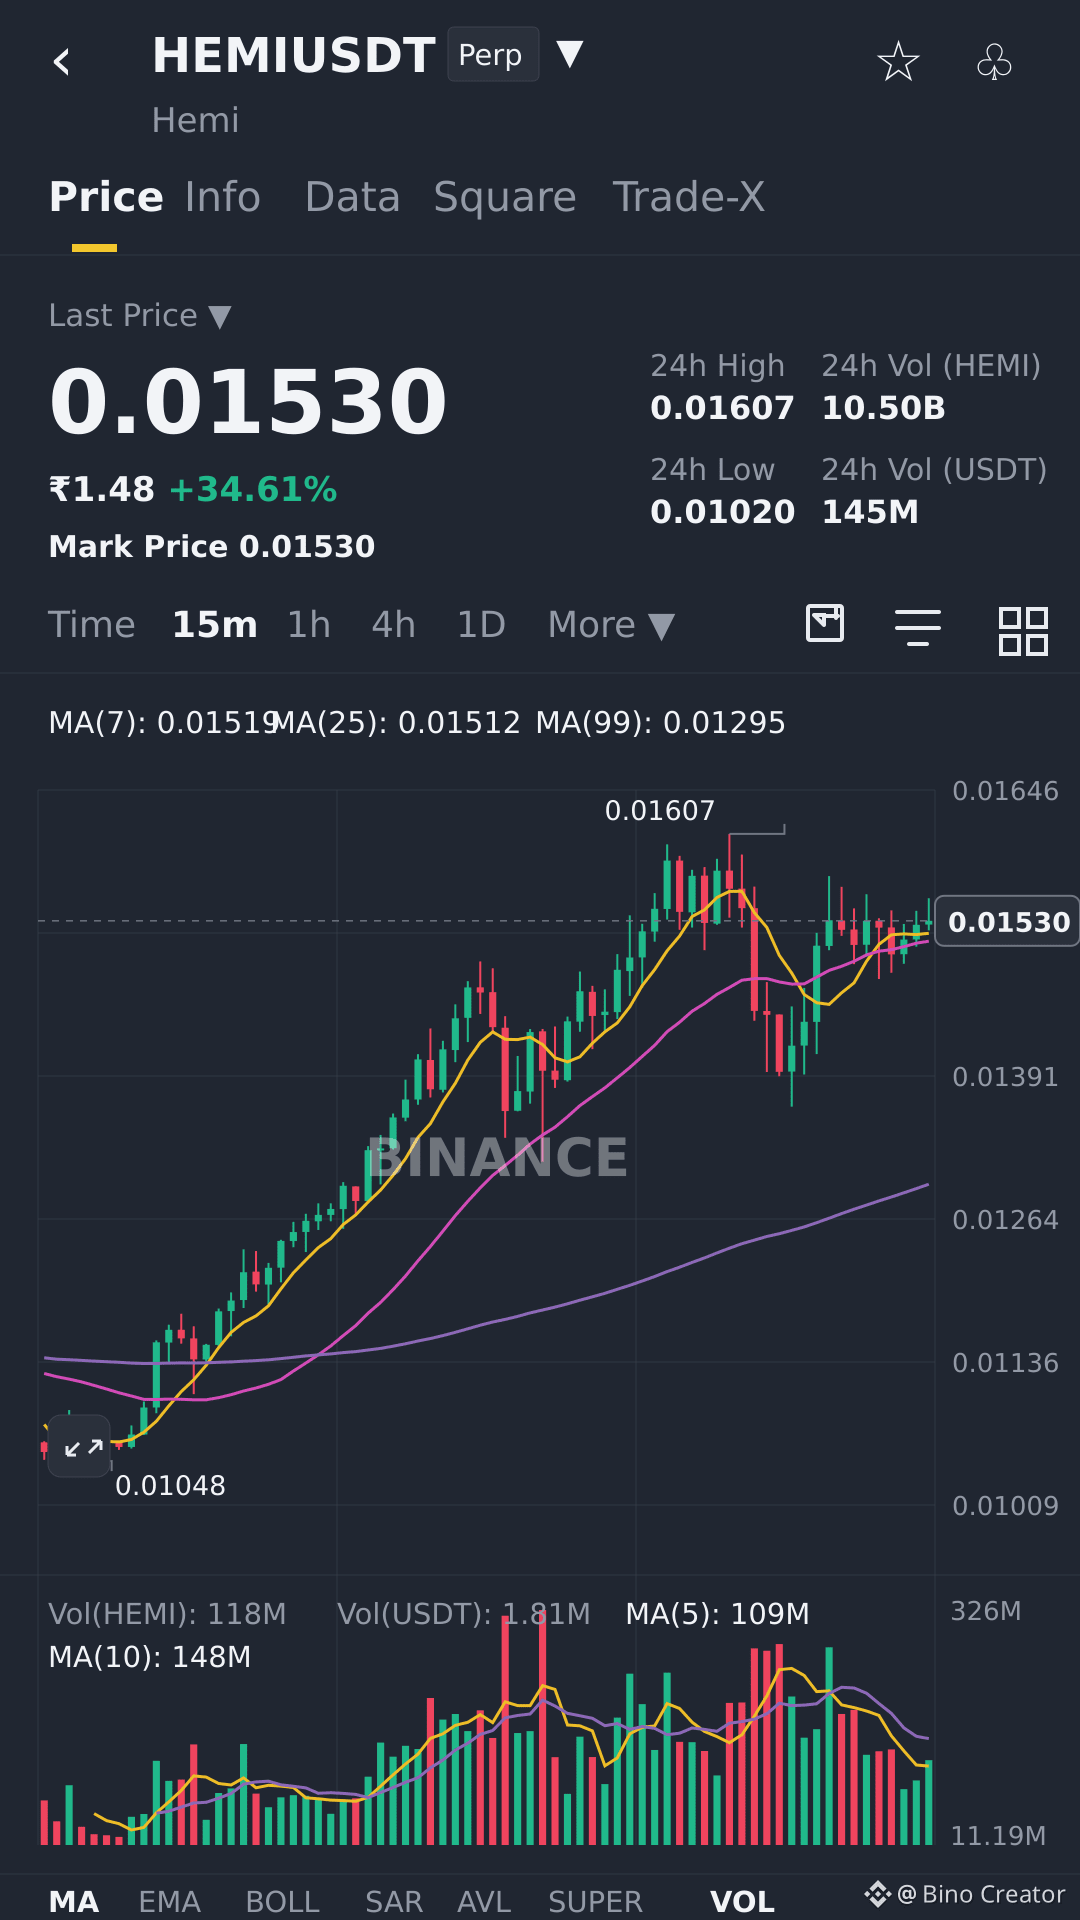Enable the SUPER indicator
This screenshot has width=1080, height=1920.
click(x=595, y=1901)
